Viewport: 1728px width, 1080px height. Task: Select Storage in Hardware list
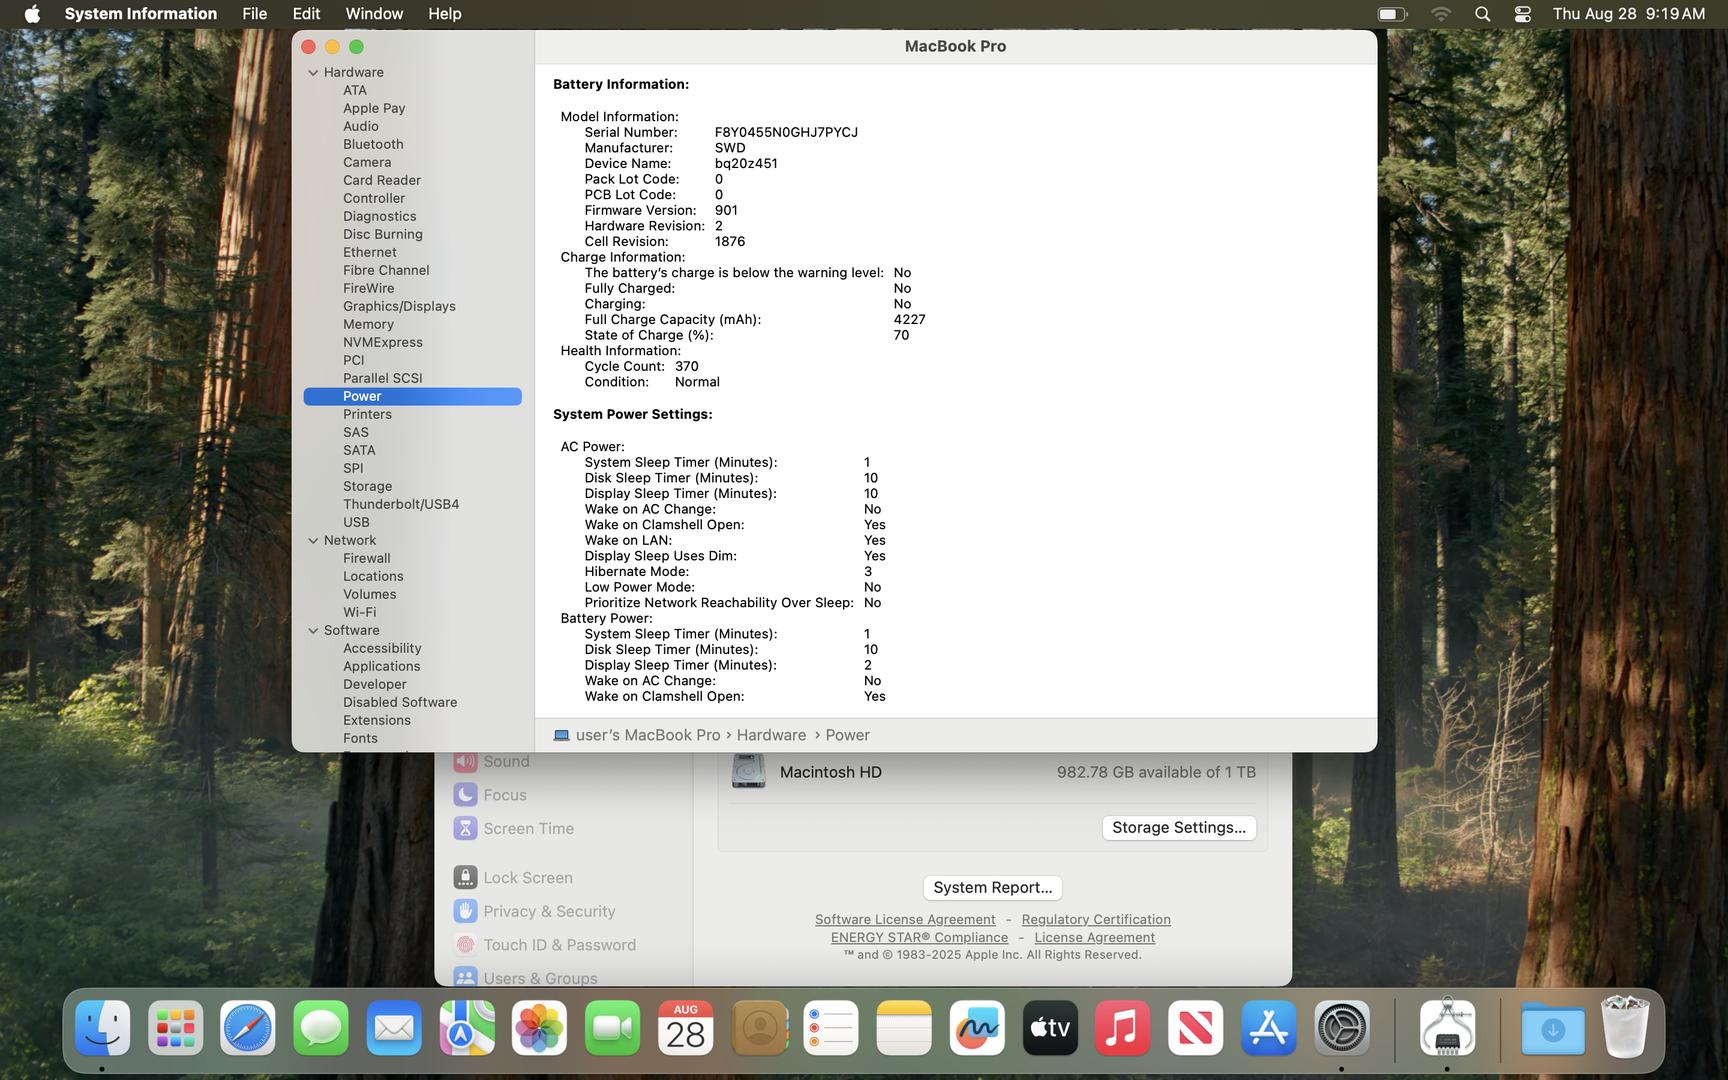367,486
